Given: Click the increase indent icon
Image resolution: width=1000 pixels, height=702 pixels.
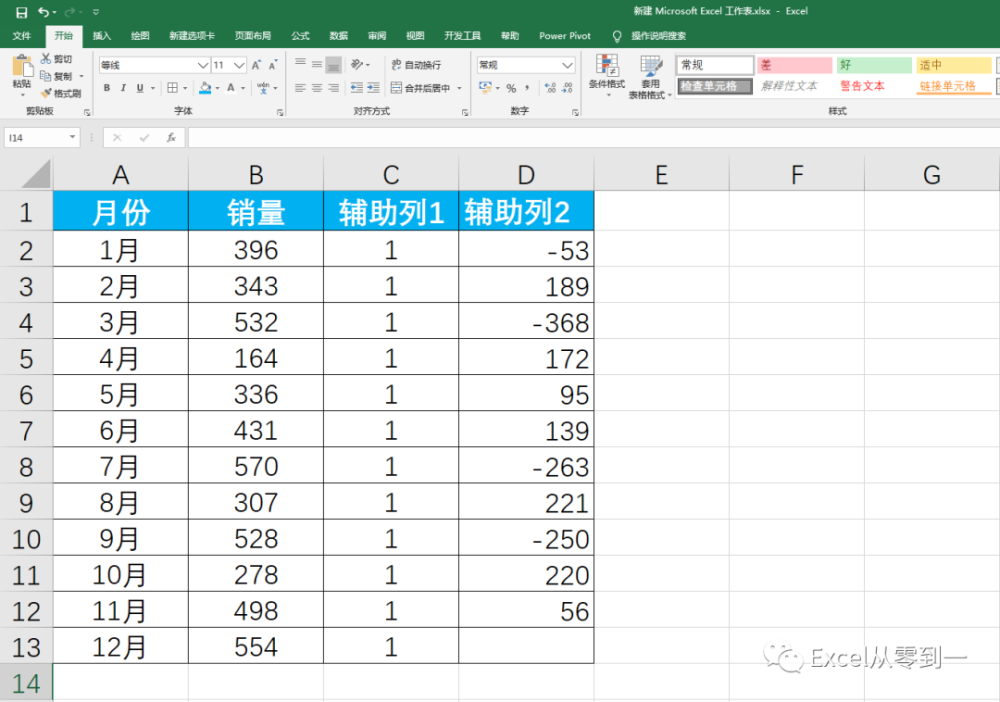Looking at the screenshot, I should (x=373, y=88).
